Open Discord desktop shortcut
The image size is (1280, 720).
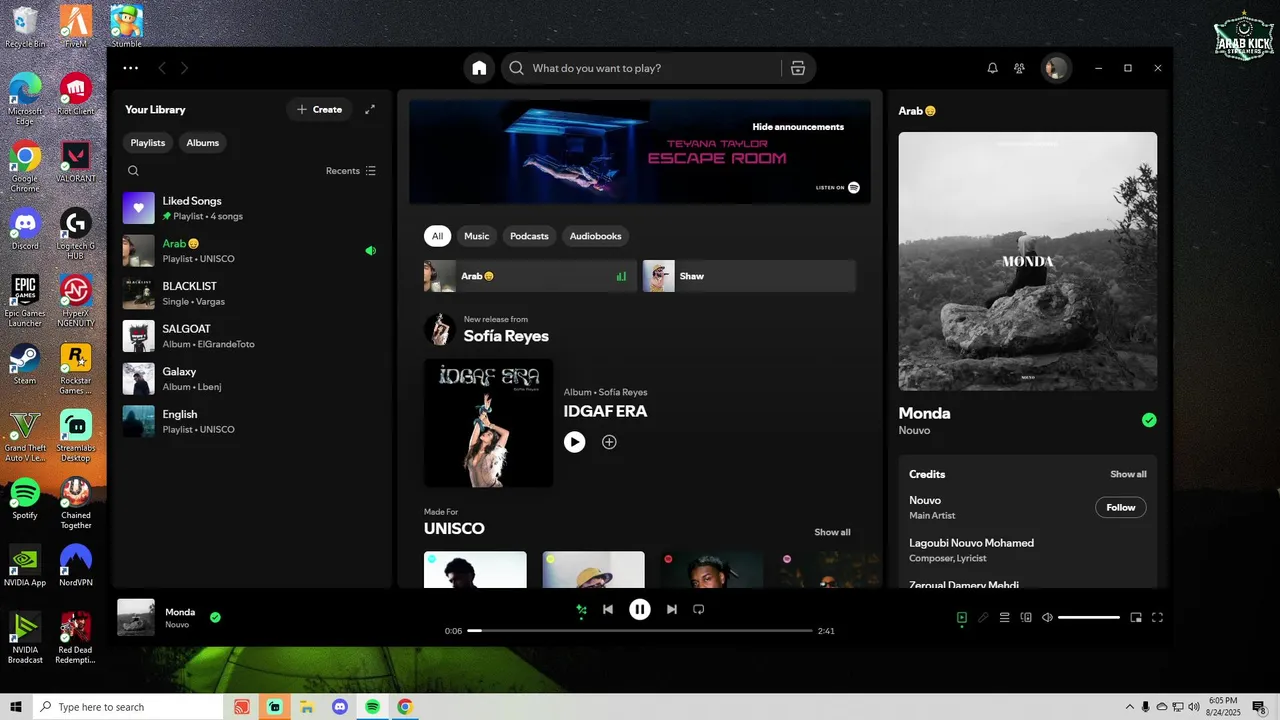tap(25, 229)
